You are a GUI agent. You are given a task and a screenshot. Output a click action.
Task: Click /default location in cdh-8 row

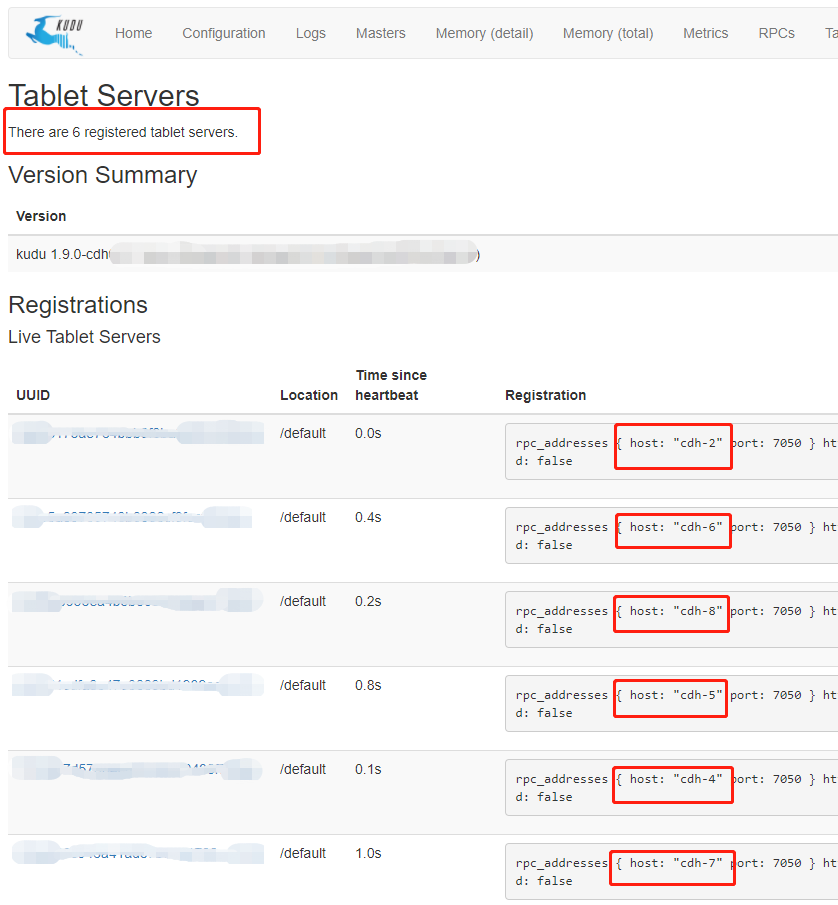point(303,601)
